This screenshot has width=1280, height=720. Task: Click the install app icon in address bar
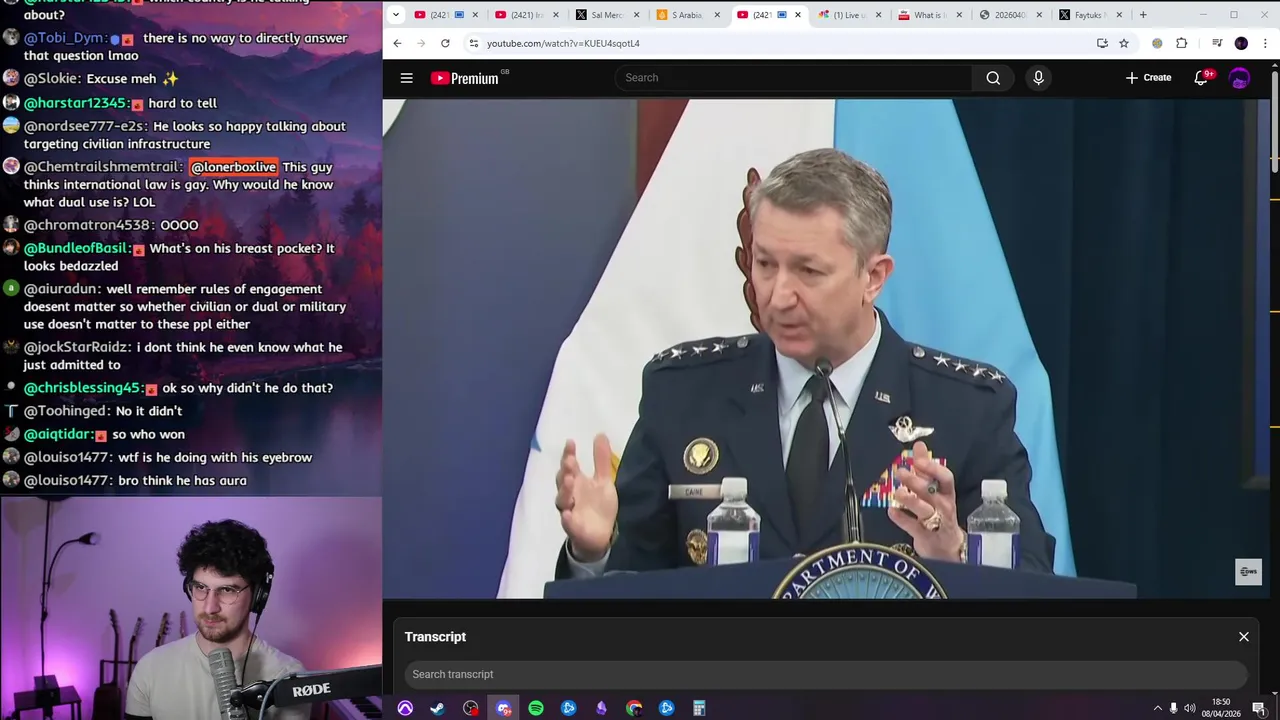click(1102, 43)
